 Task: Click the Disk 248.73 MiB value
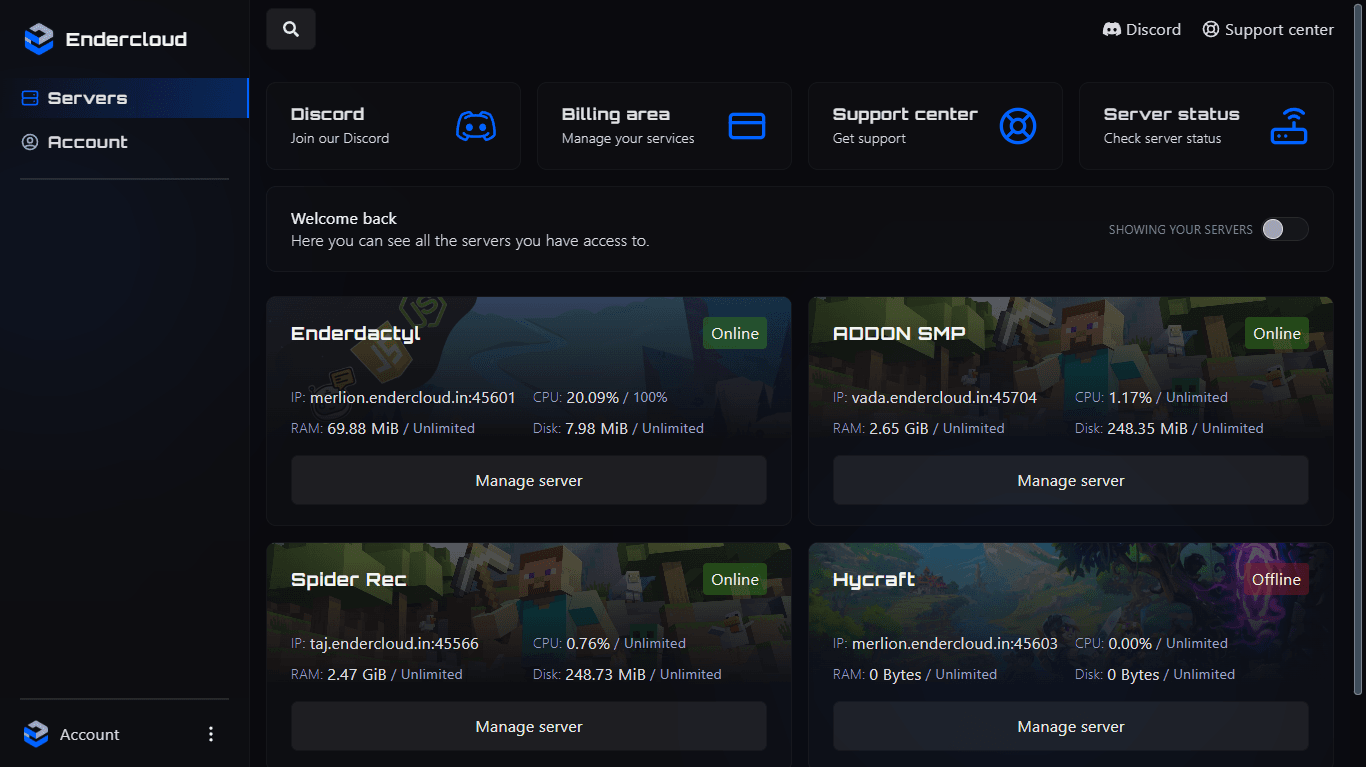[605, 674]
